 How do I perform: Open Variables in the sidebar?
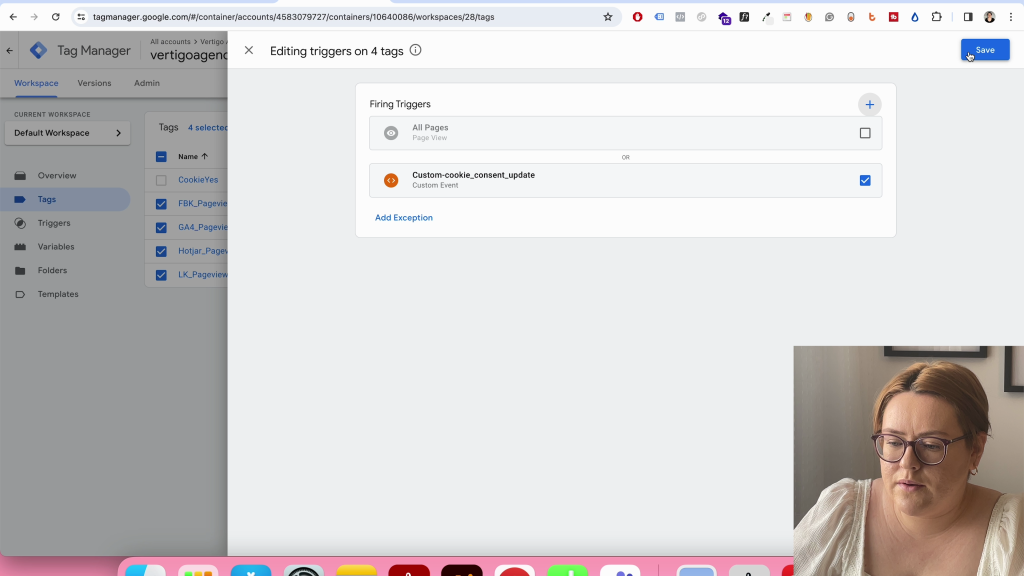56,247
